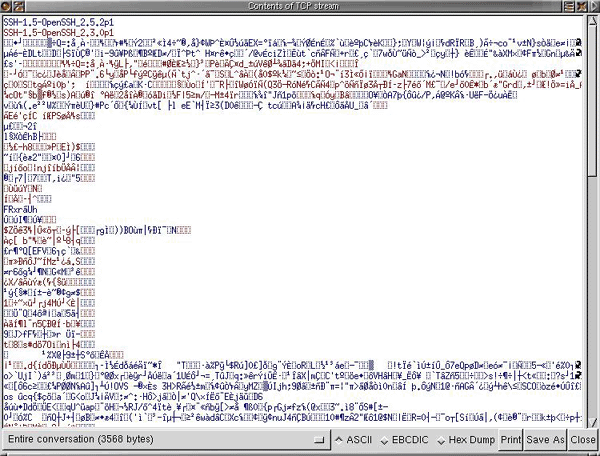The width and height of the screenshot is (600, 456).
Task: Click the Contents of TCP stream title bar
Action: coord(300,6)
